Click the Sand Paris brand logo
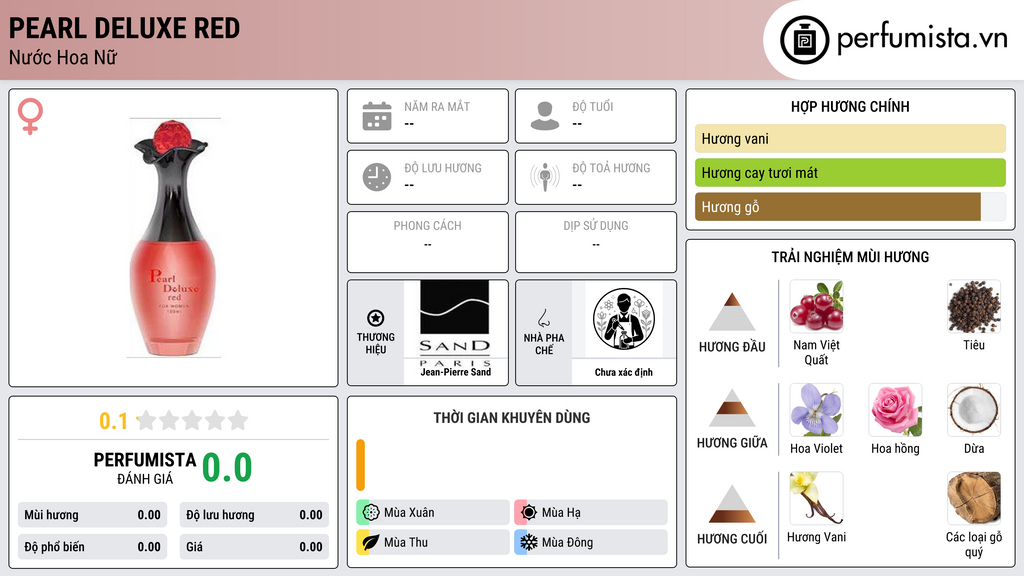 [455, 323]
